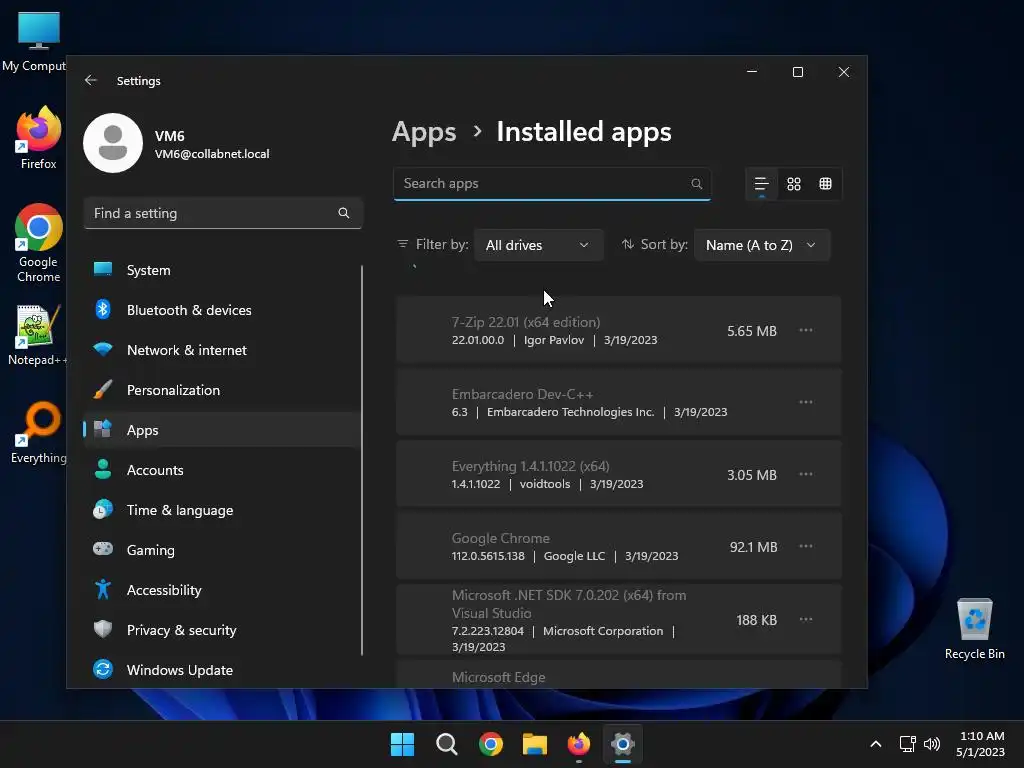Open more options for 7-Zip 22.01
This screenshot has width=1024, height=768.
(x=806, y=330)
